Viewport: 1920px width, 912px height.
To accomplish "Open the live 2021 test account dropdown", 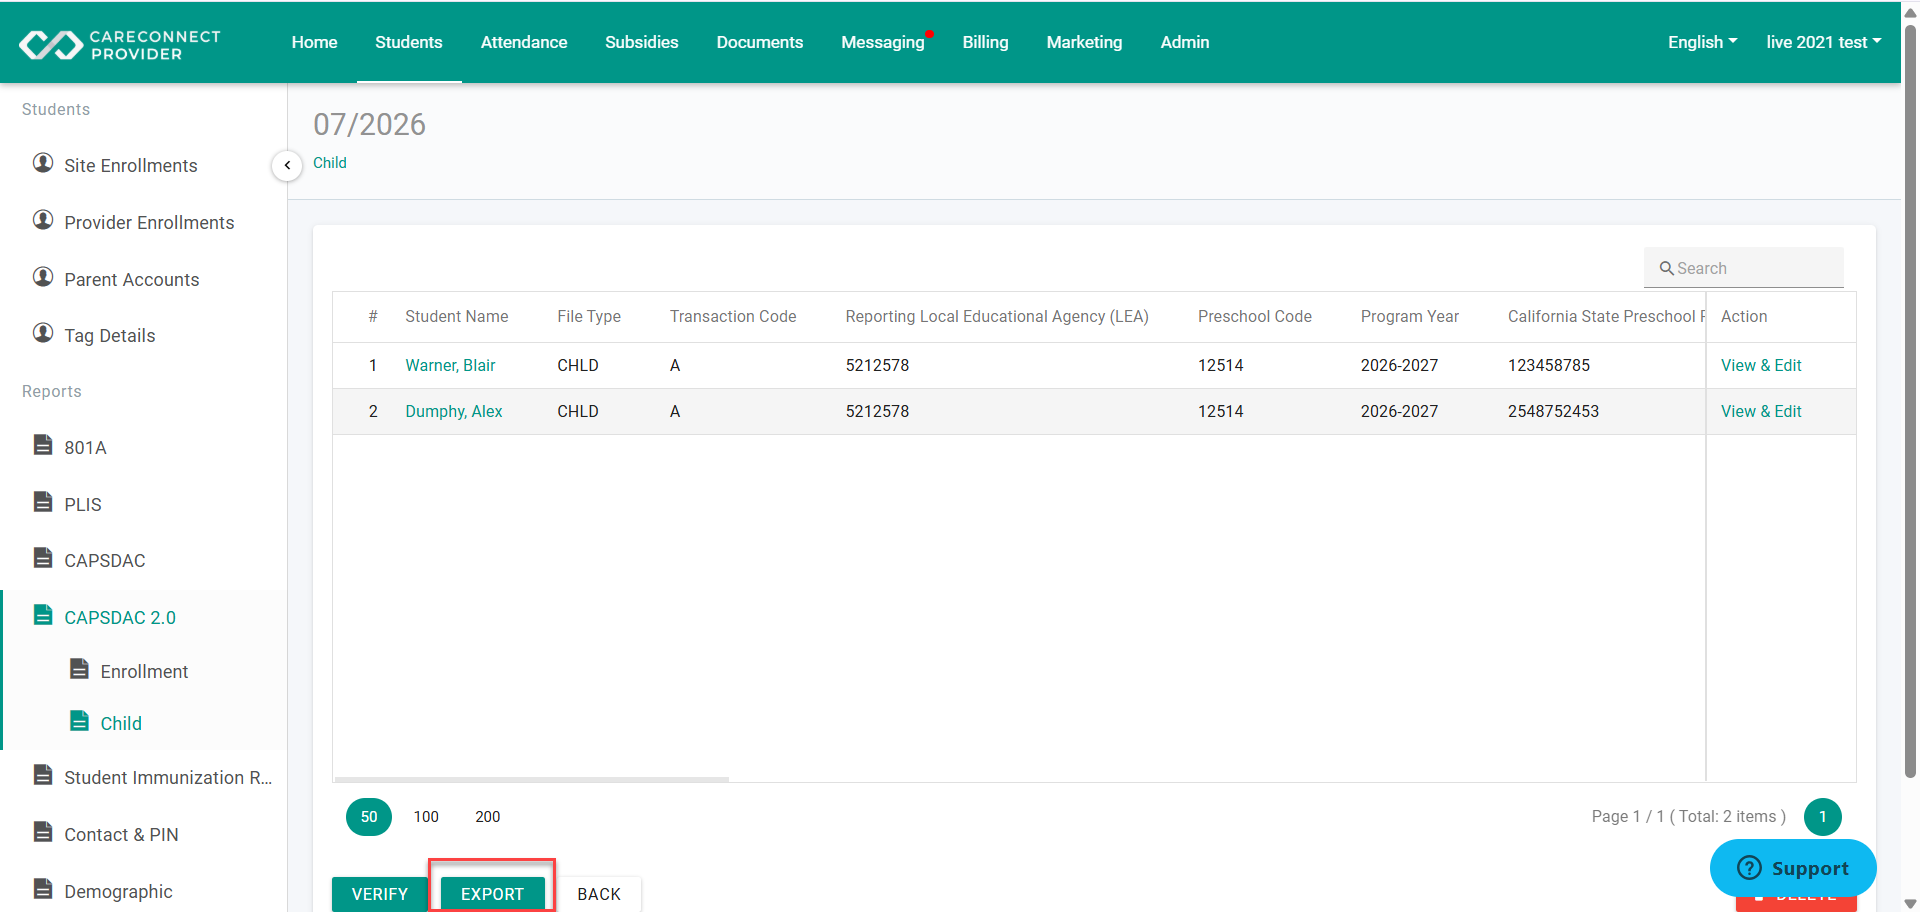I will [1823, 42].
